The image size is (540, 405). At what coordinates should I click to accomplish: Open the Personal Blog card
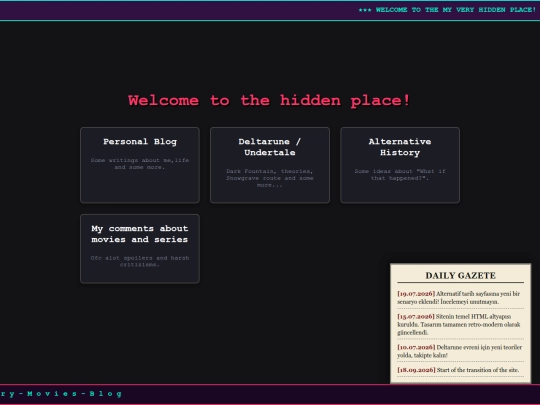click(x=140, y=165)
